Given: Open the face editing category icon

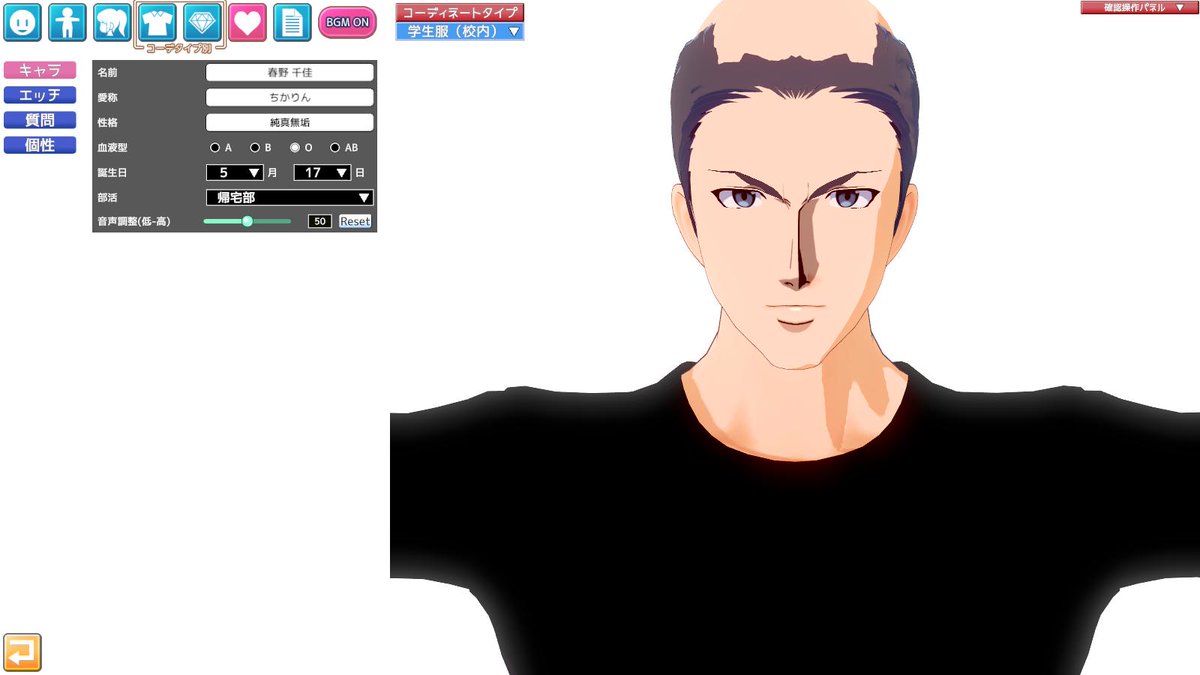Looking at the screenshot, I should click(22, 22).
